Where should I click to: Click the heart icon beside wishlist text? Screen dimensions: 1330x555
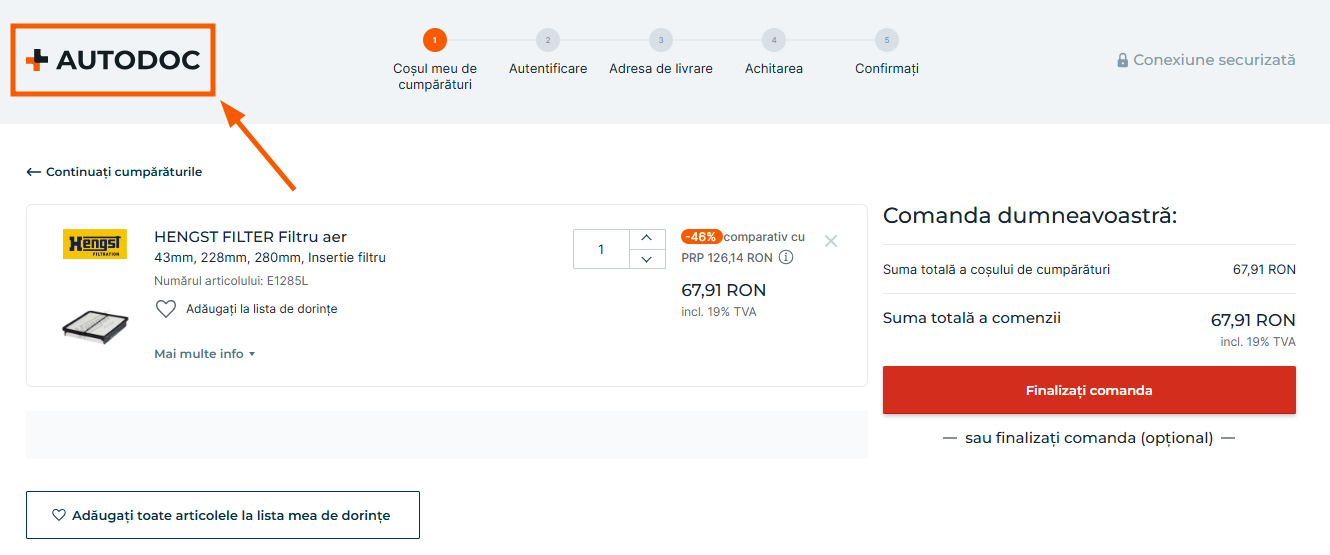[166, 309]
